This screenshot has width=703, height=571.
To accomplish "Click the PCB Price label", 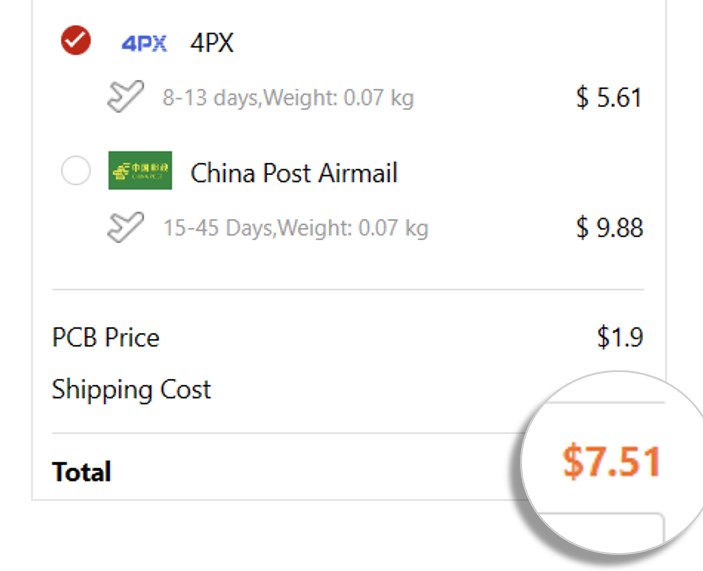I will 105,338.
